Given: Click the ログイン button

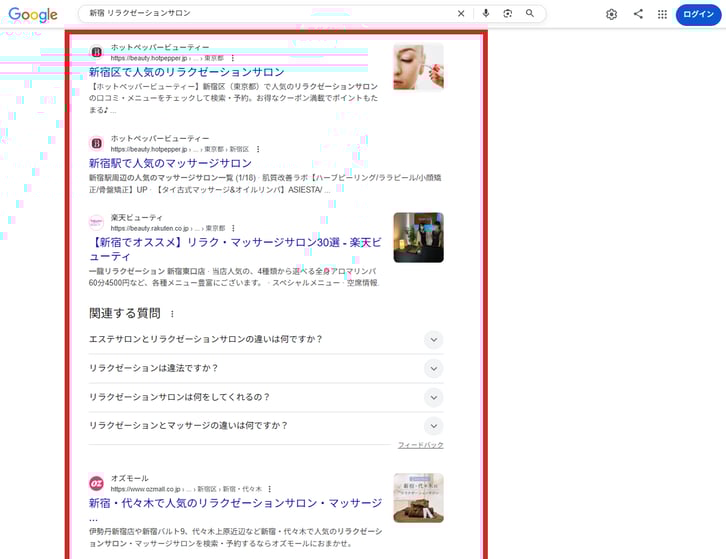Looking at the screenshot, I should (x=698, y=14).
